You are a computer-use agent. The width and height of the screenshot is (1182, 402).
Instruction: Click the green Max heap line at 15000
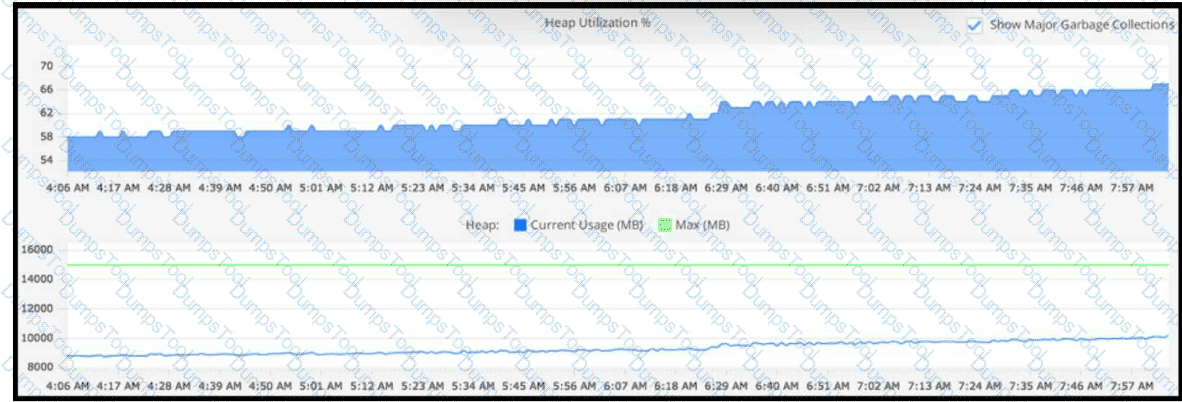[618, 265]
